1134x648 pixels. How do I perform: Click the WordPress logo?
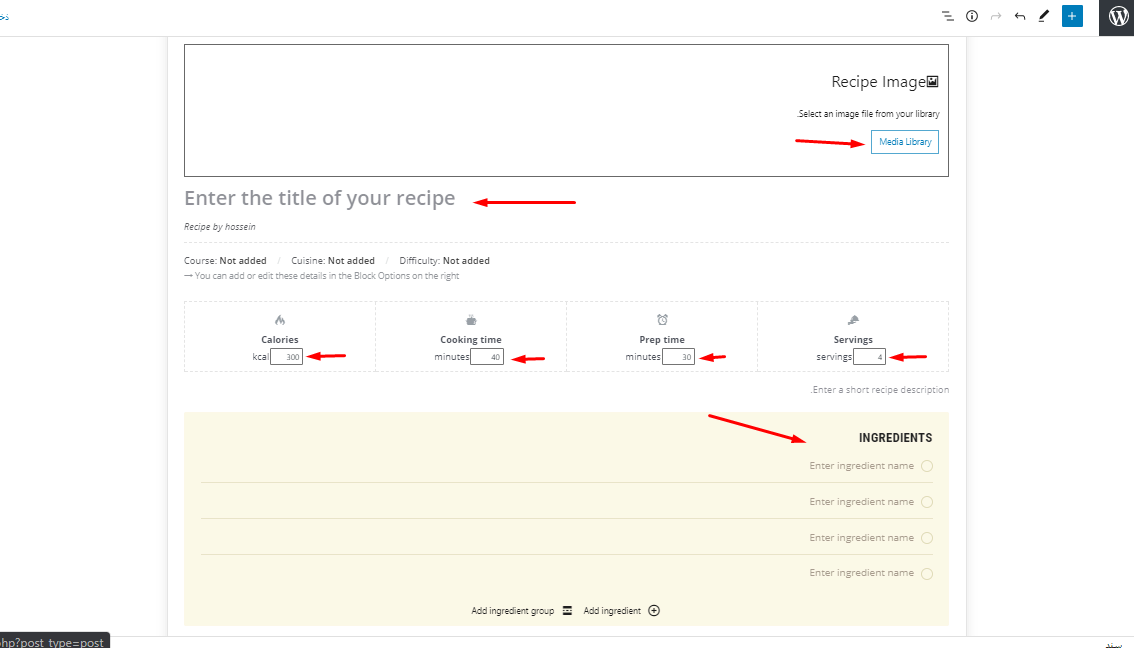[x=1117, y=17]
